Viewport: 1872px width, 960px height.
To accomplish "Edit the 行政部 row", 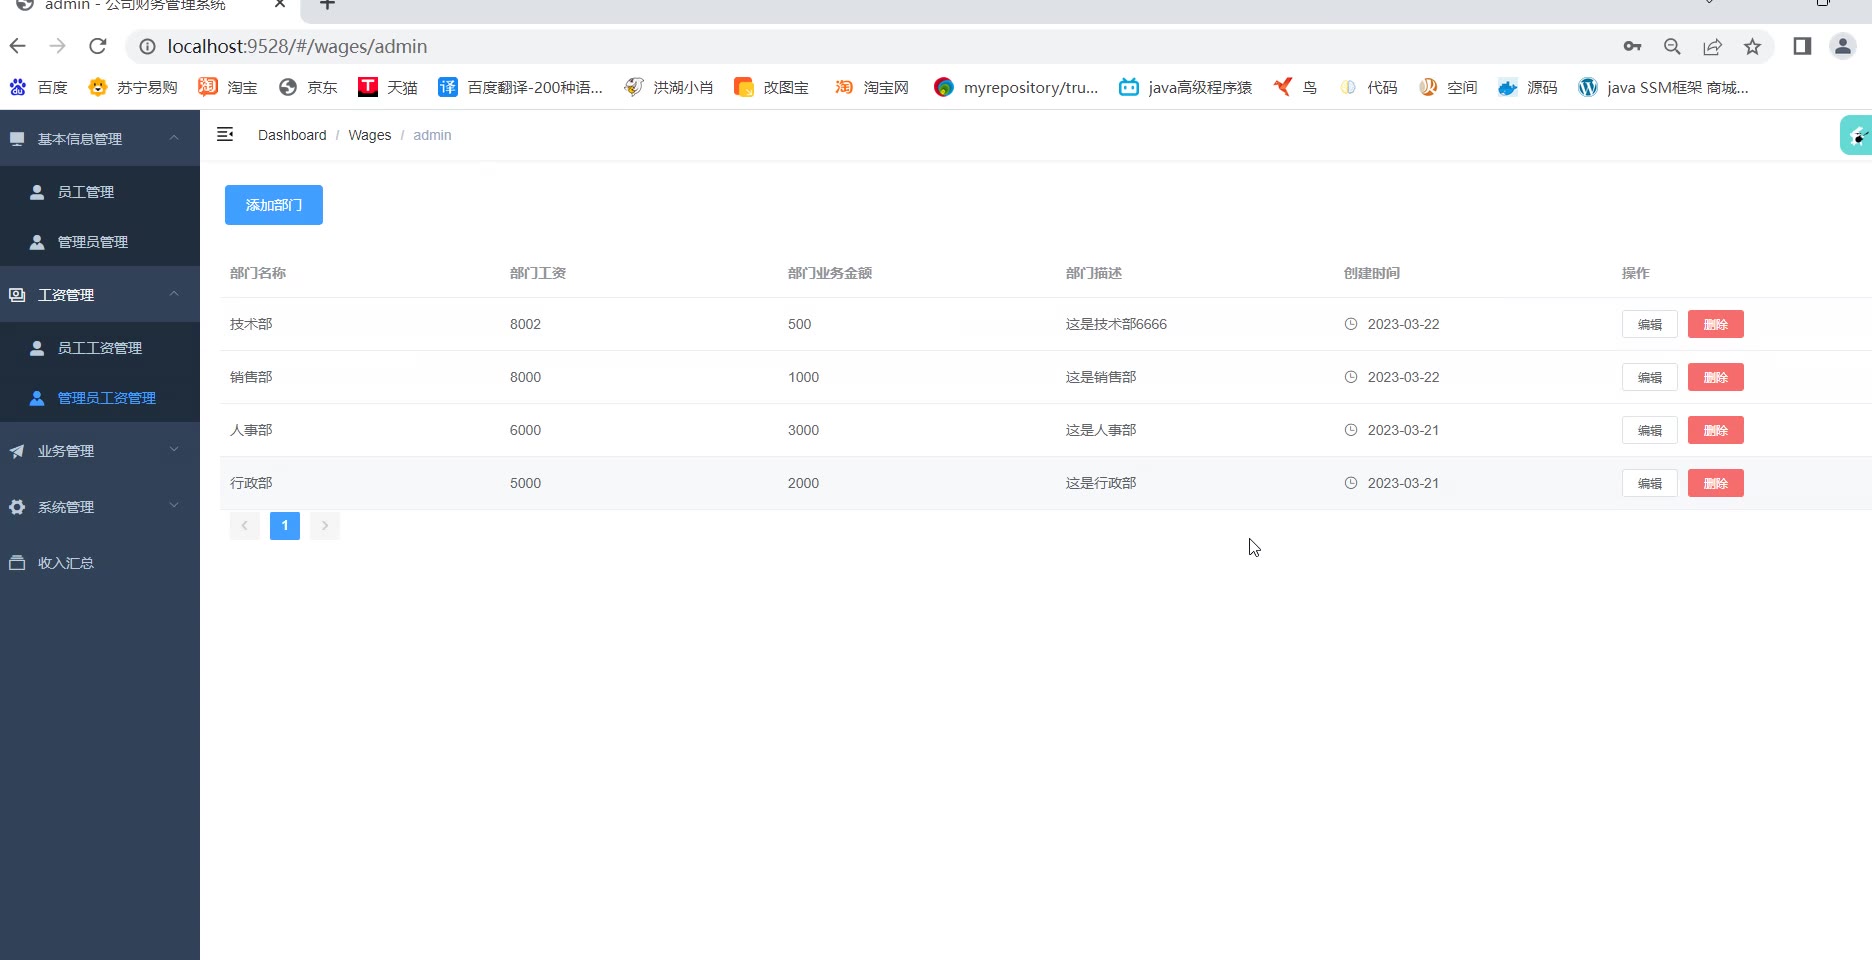I will tap(1649, 483).
